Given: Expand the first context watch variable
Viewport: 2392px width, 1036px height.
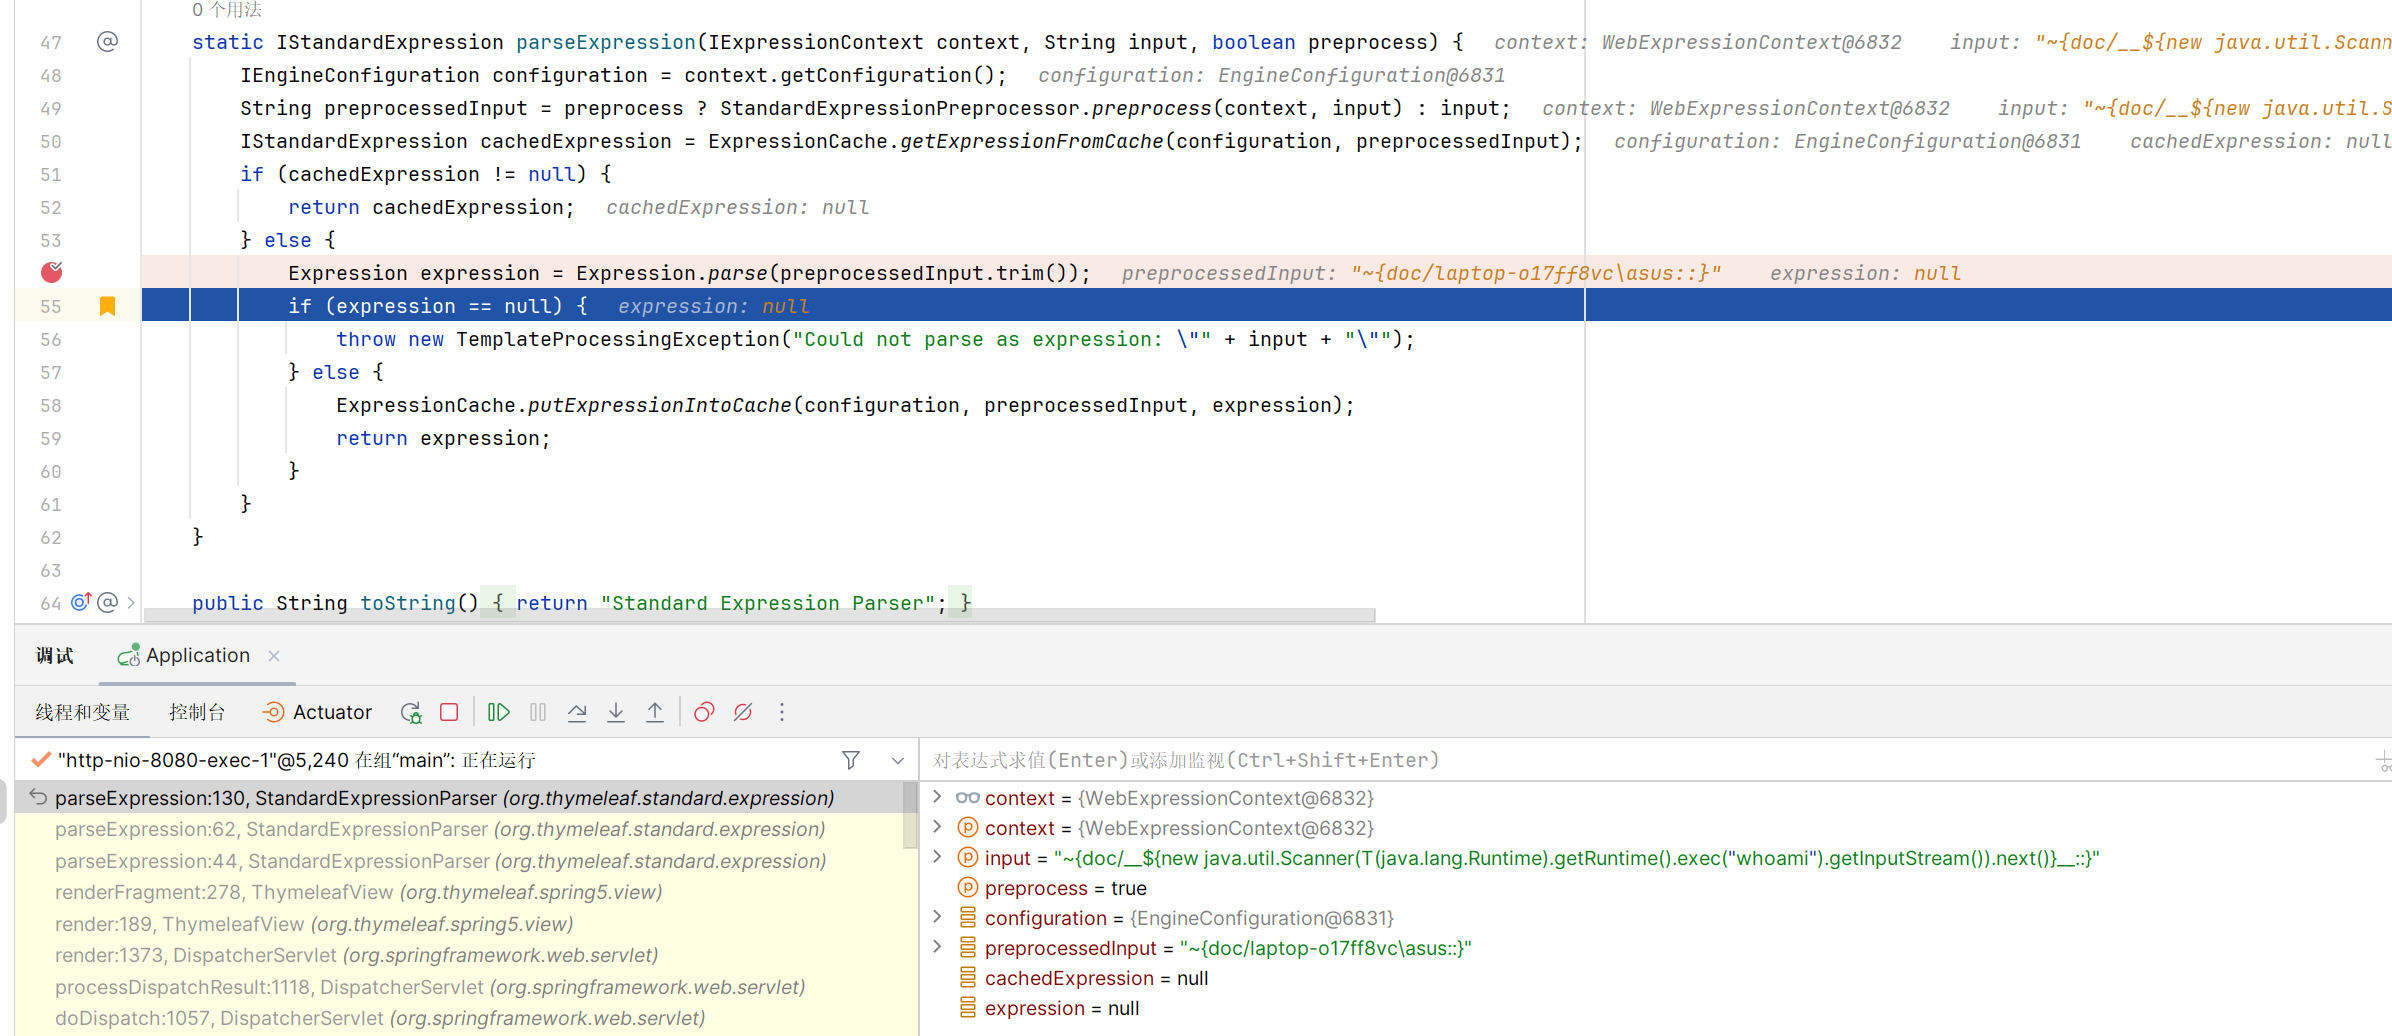Looking at the screenshot, I should [x=937, y=797].
